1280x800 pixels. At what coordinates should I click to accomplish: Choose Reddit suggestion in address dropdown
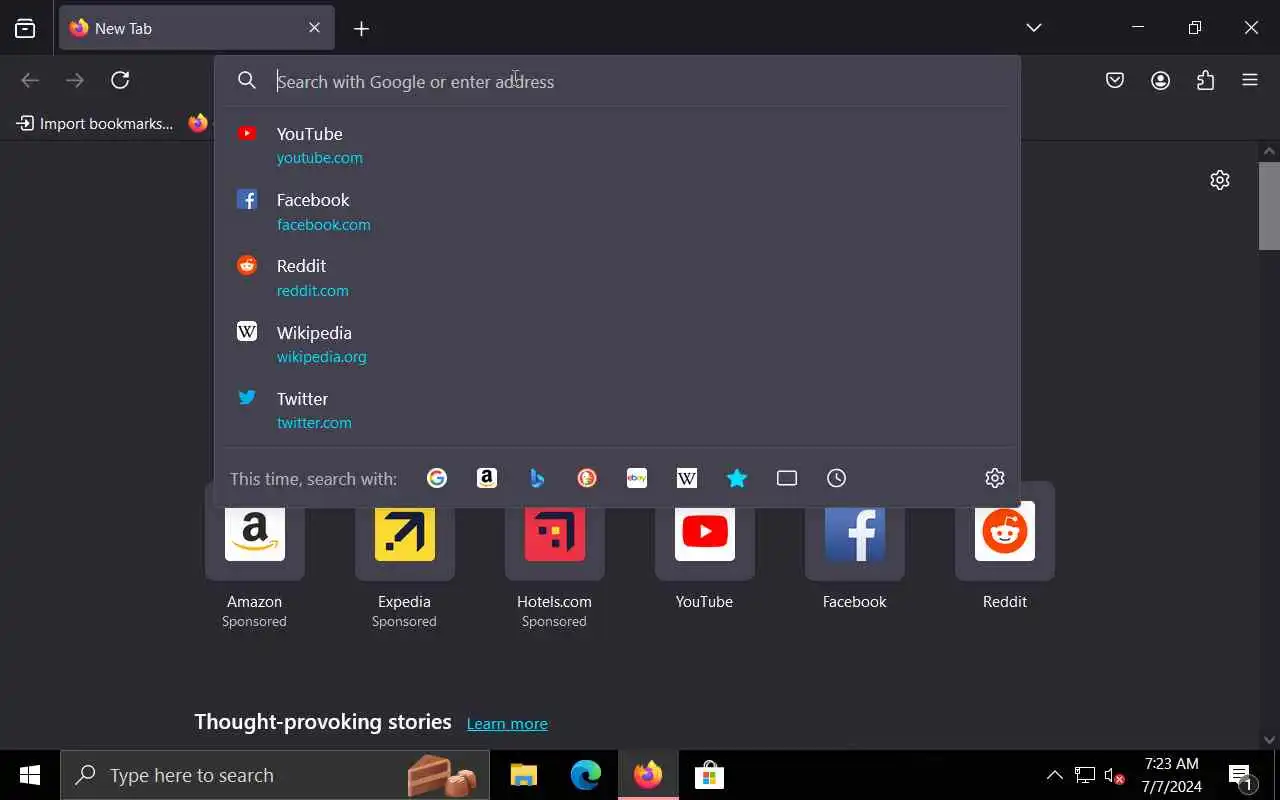coord(617,277)
